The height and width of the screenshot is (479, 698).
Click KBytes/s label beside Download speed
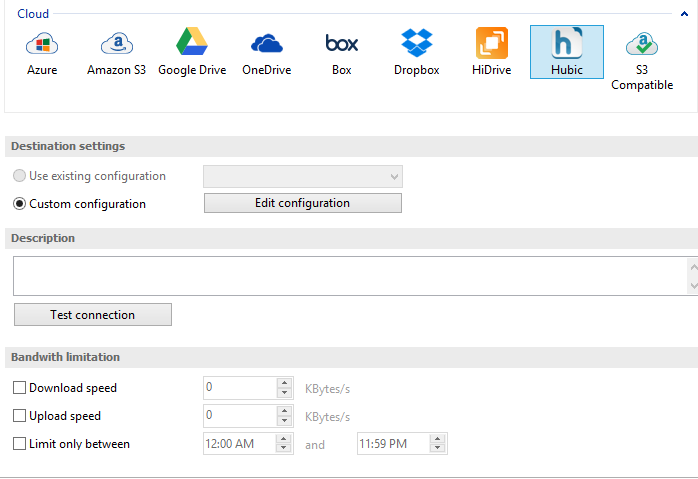coord(328,389)
